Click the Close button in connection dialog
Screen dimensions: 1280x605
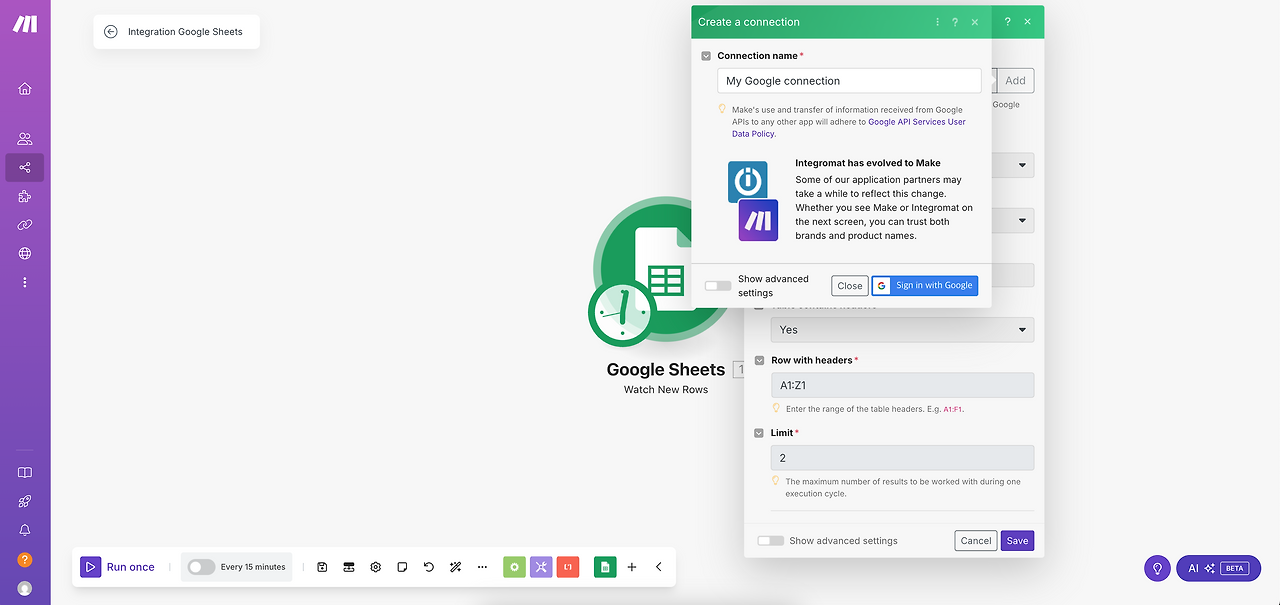tap(850, 286)
